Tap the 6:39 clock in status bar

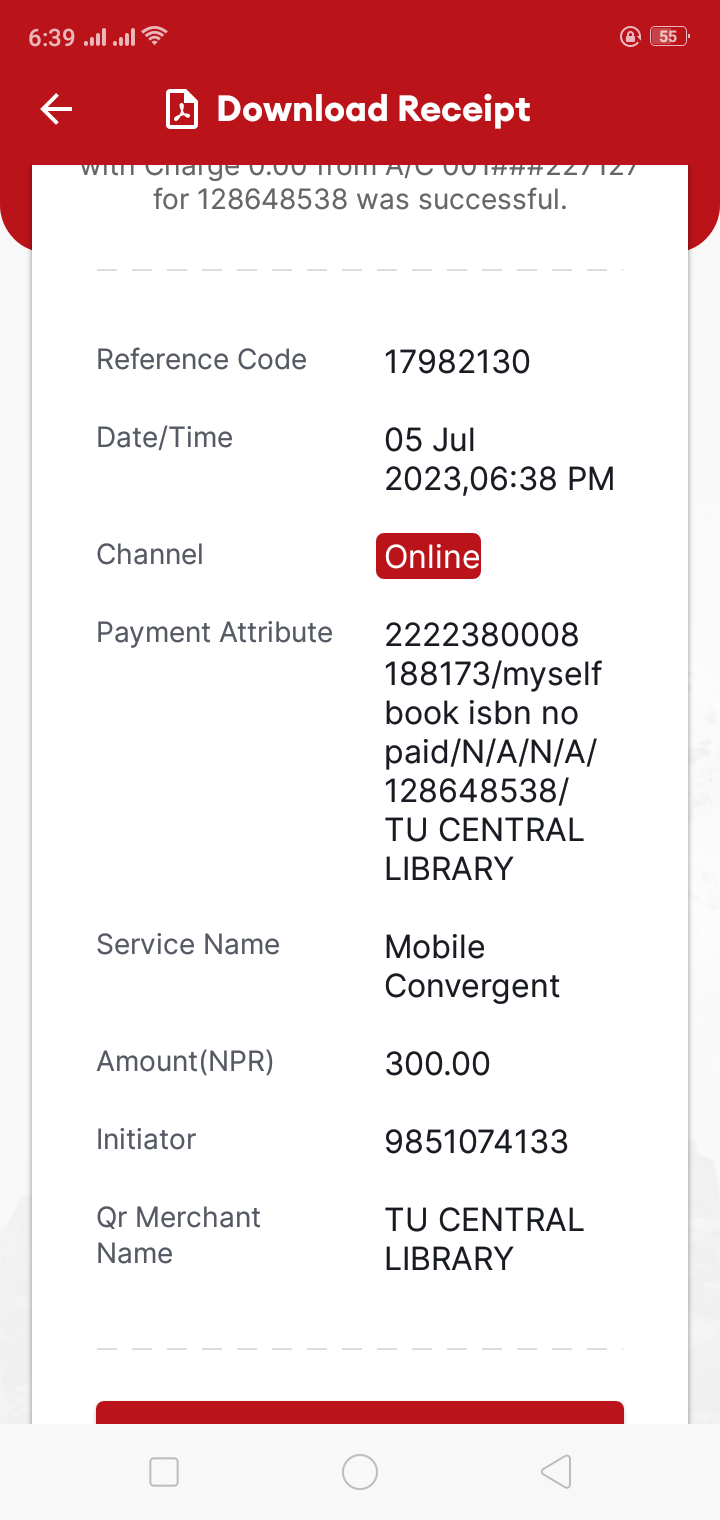pyautogui.click(x=52, y=37)
